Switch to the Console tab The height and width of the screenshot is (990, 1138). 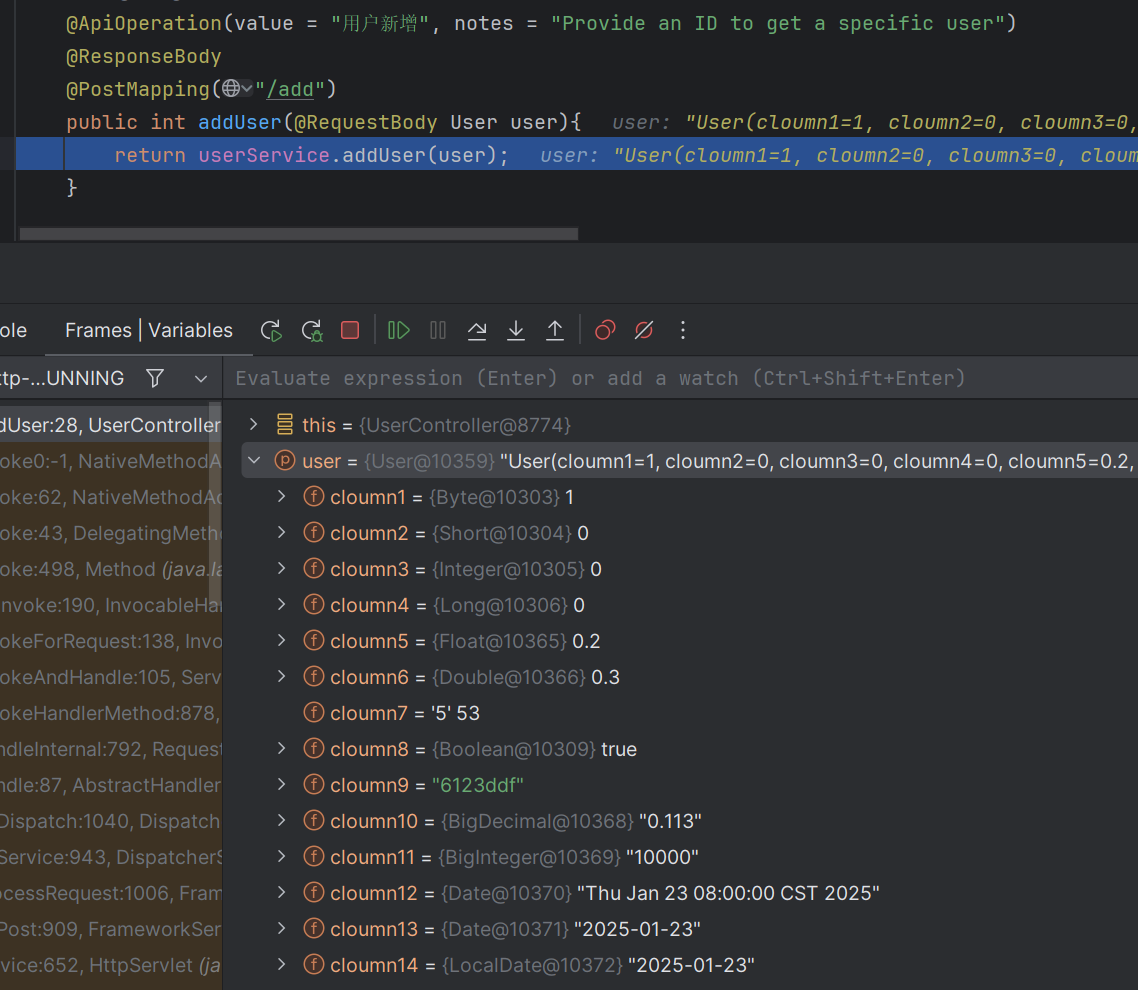click(x=13, y=330)
